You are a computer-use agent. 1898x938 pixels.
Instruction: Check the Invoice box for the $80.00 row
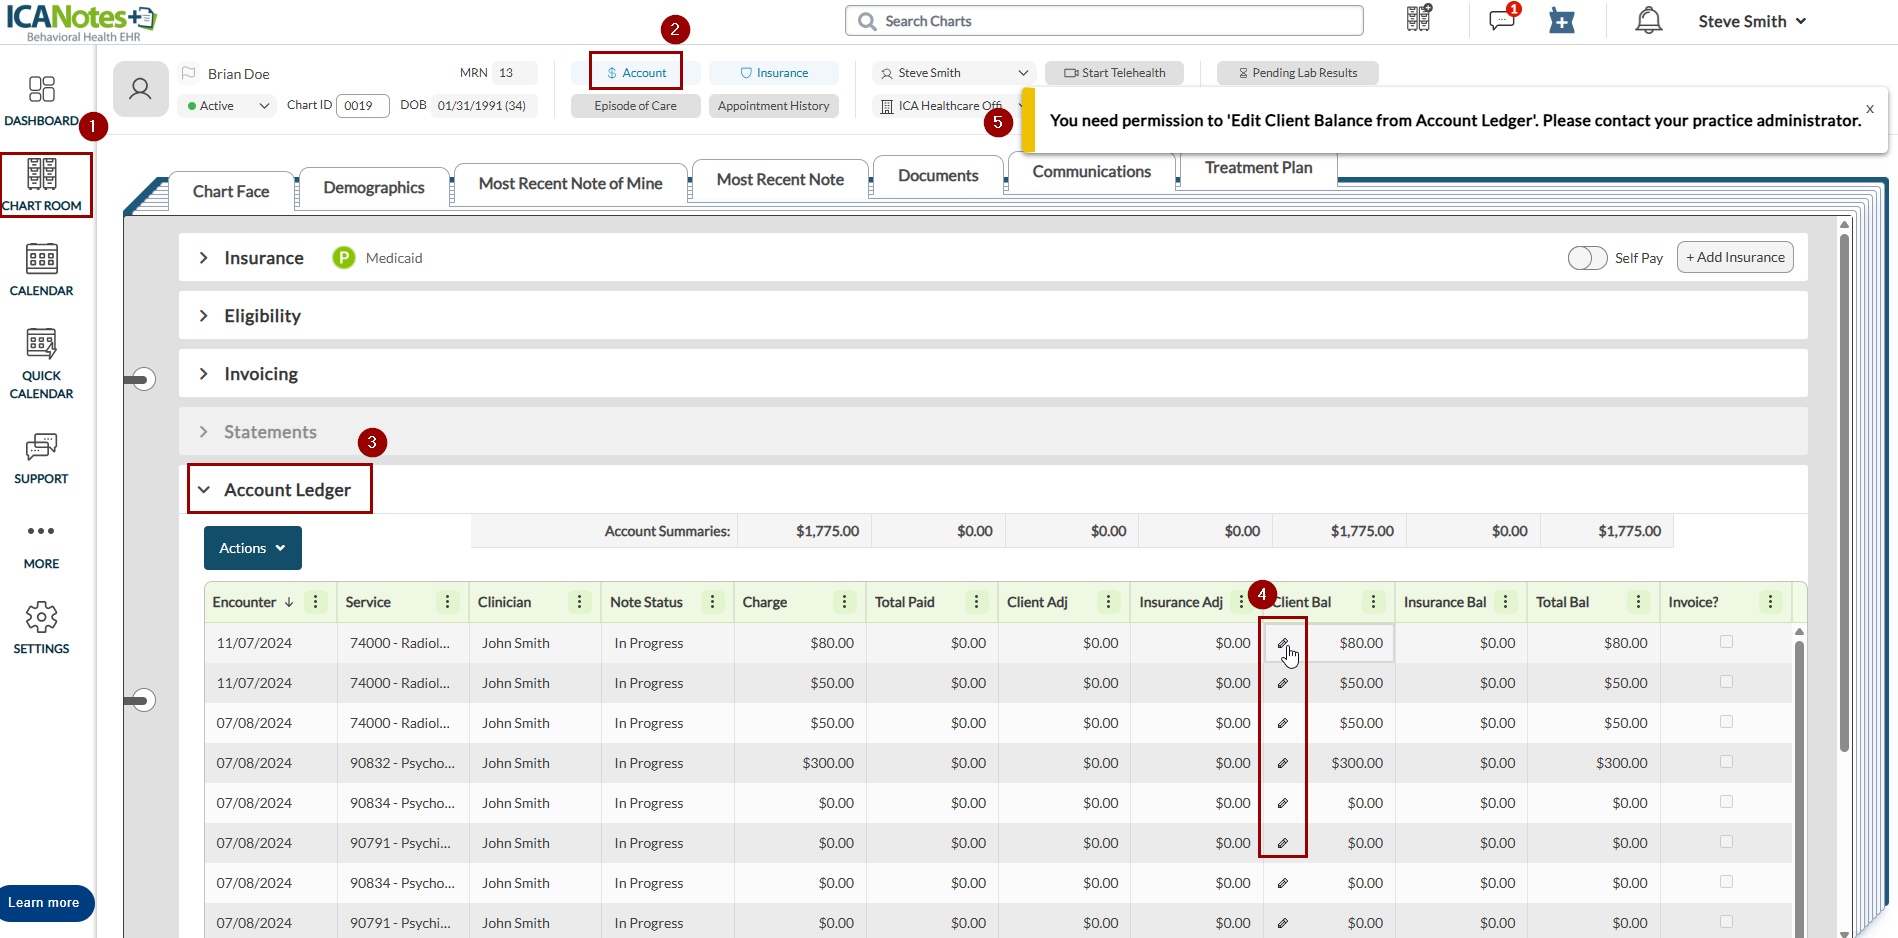click(x=1726, y=642)
